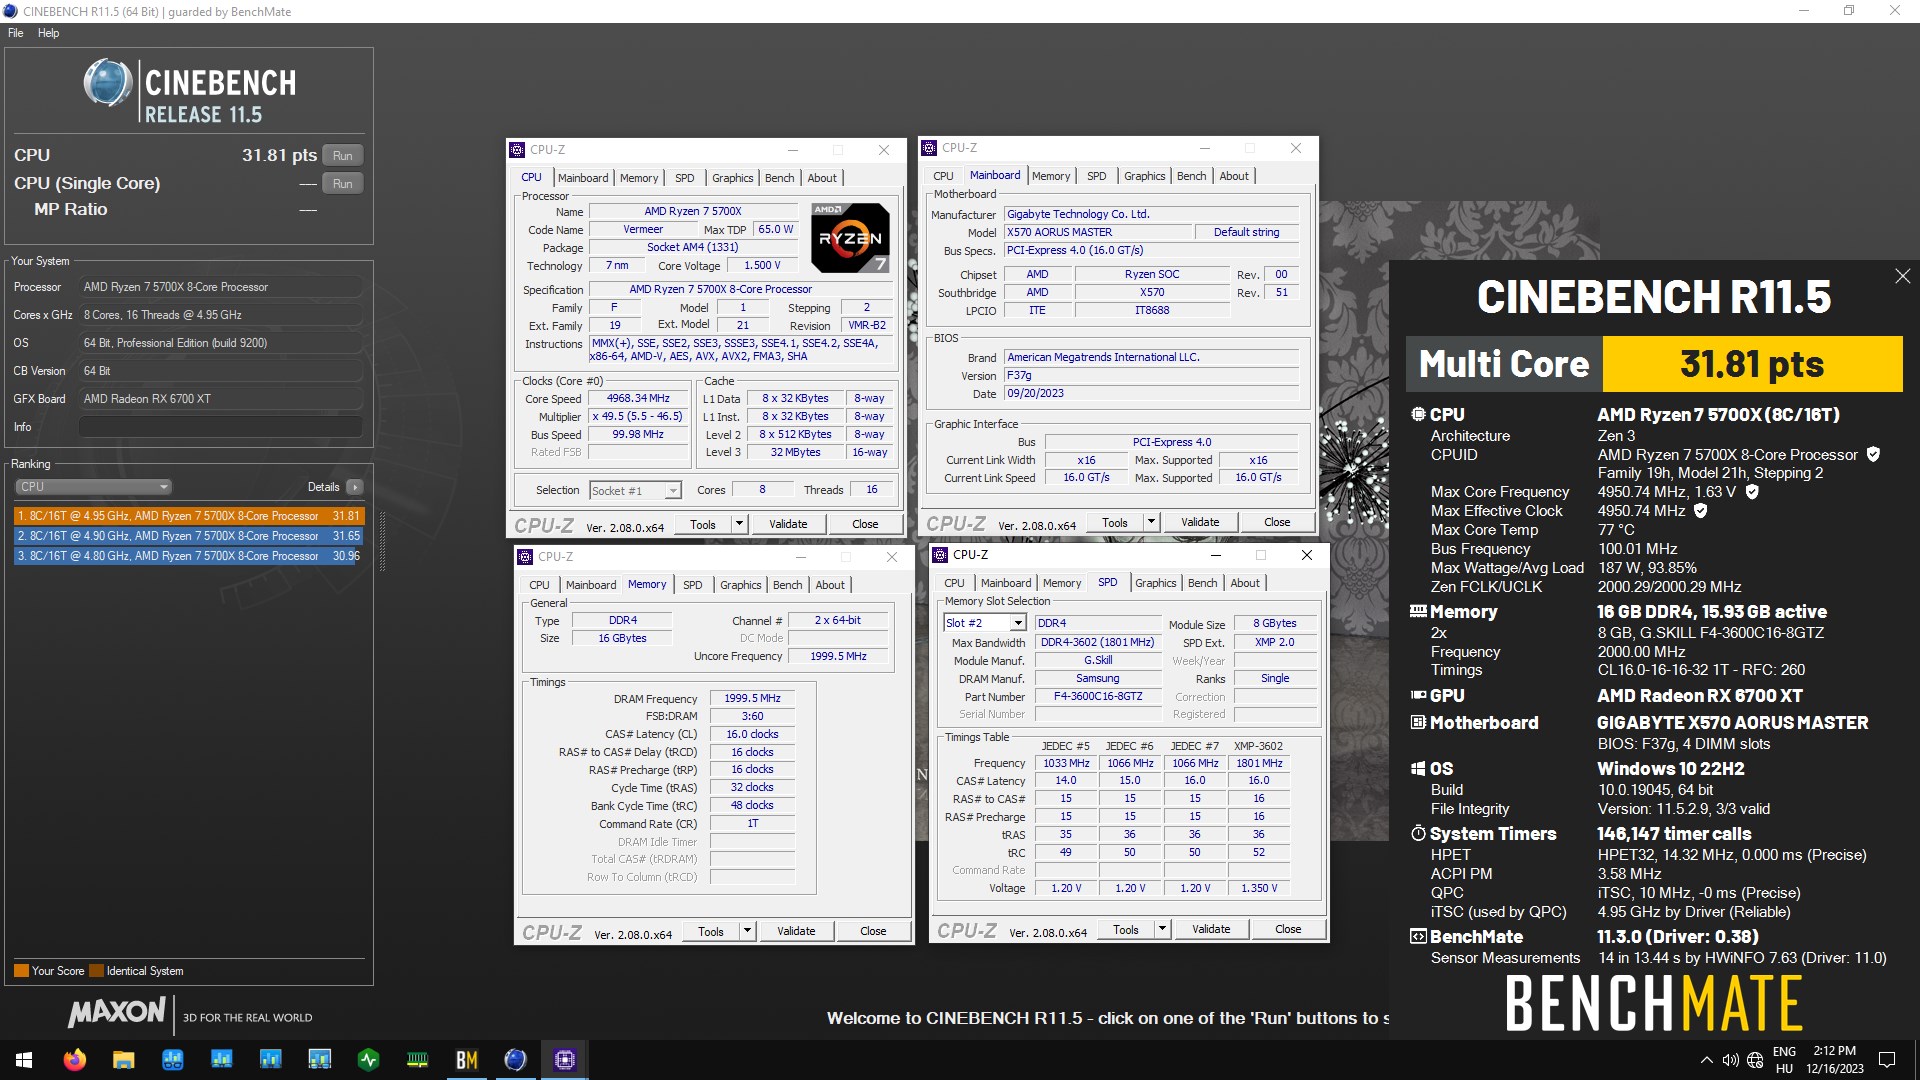
Task: Click the verified shield by Max Effective Clock
Action: click(x=1700, y=510)
